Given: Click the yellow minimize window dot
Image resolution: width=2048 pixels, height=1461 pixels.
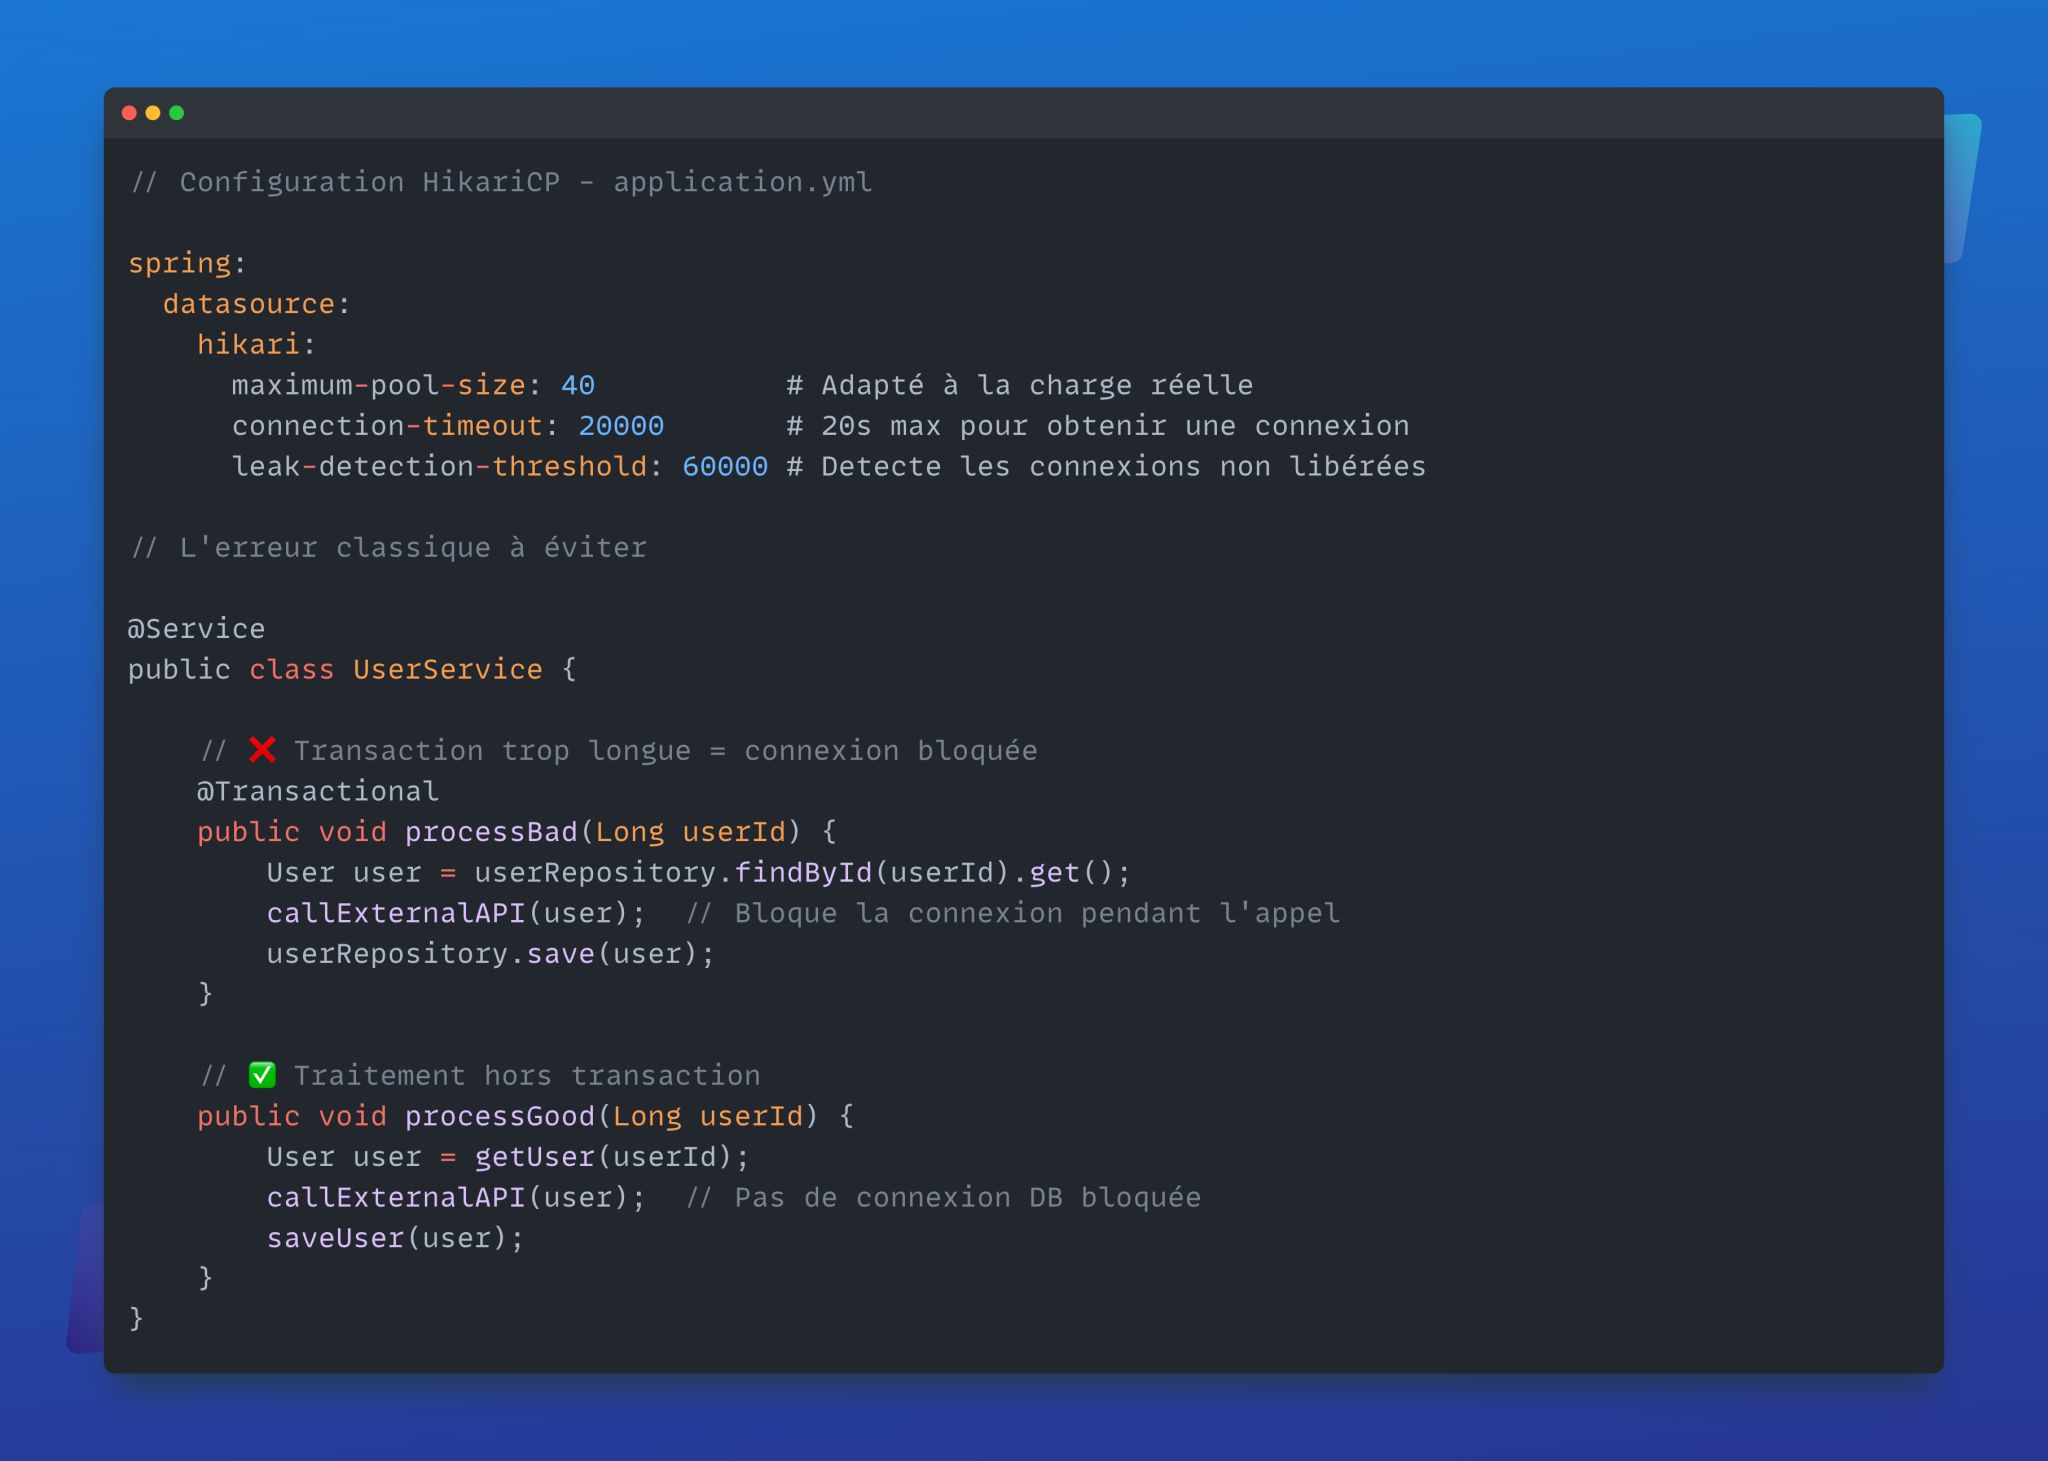Looking at the screenshot, I should pyautogui.click(x=153, y=113).
